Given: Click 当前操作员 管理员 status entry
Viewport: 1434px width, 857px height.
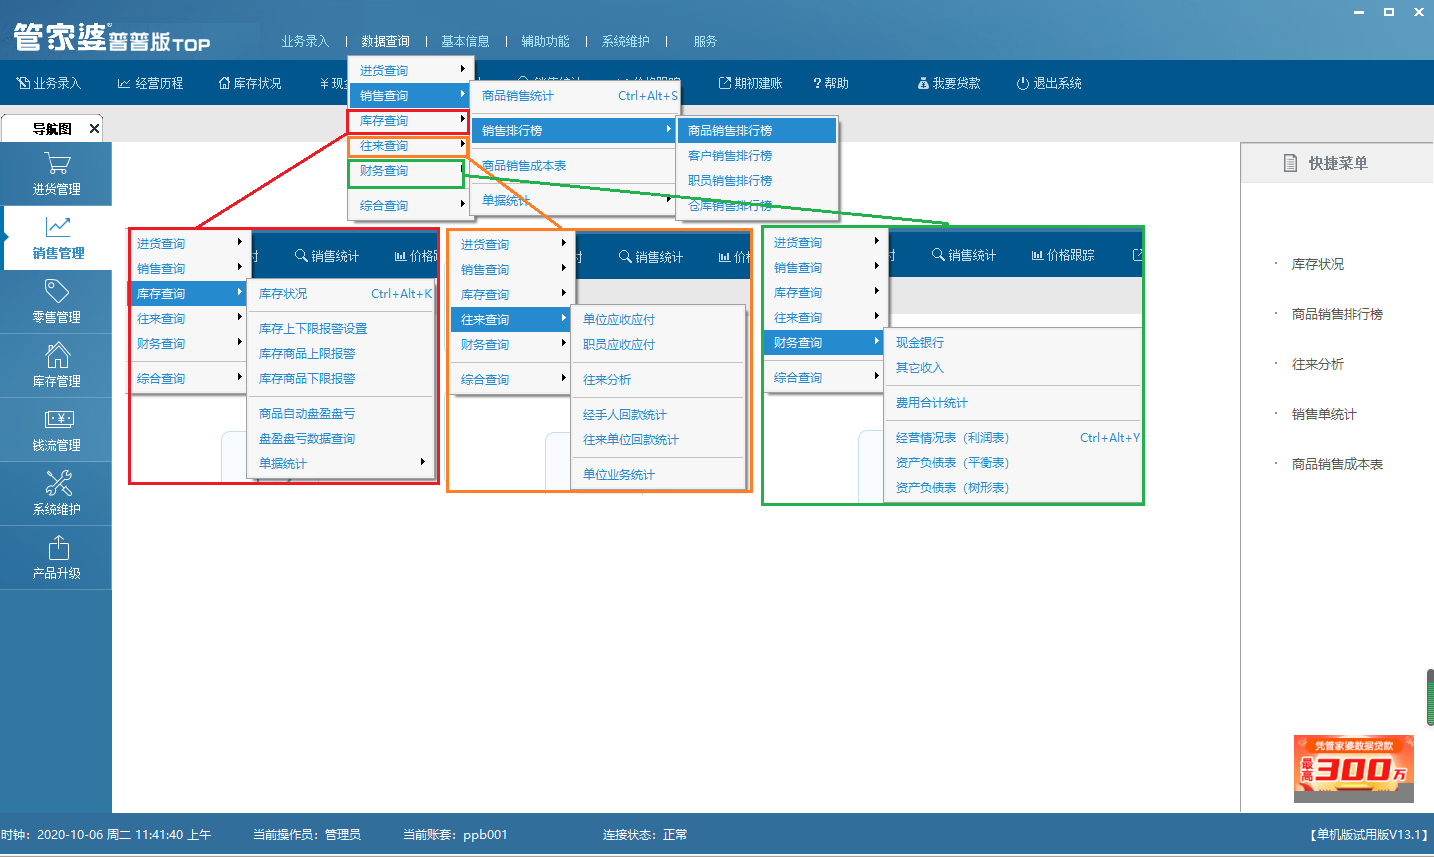Looking at the screenshot, I should pos(306,834).
